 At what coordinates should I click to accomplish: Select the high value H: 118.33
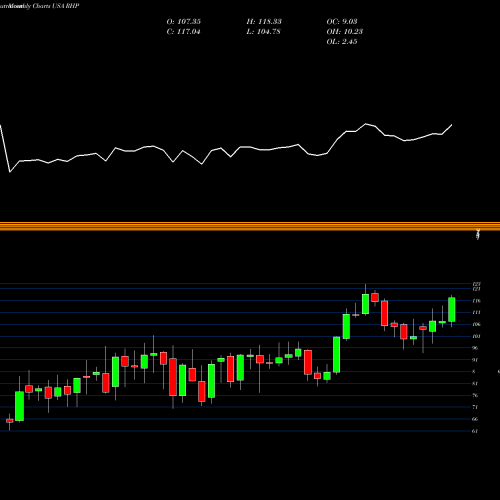tap(264, 22)
